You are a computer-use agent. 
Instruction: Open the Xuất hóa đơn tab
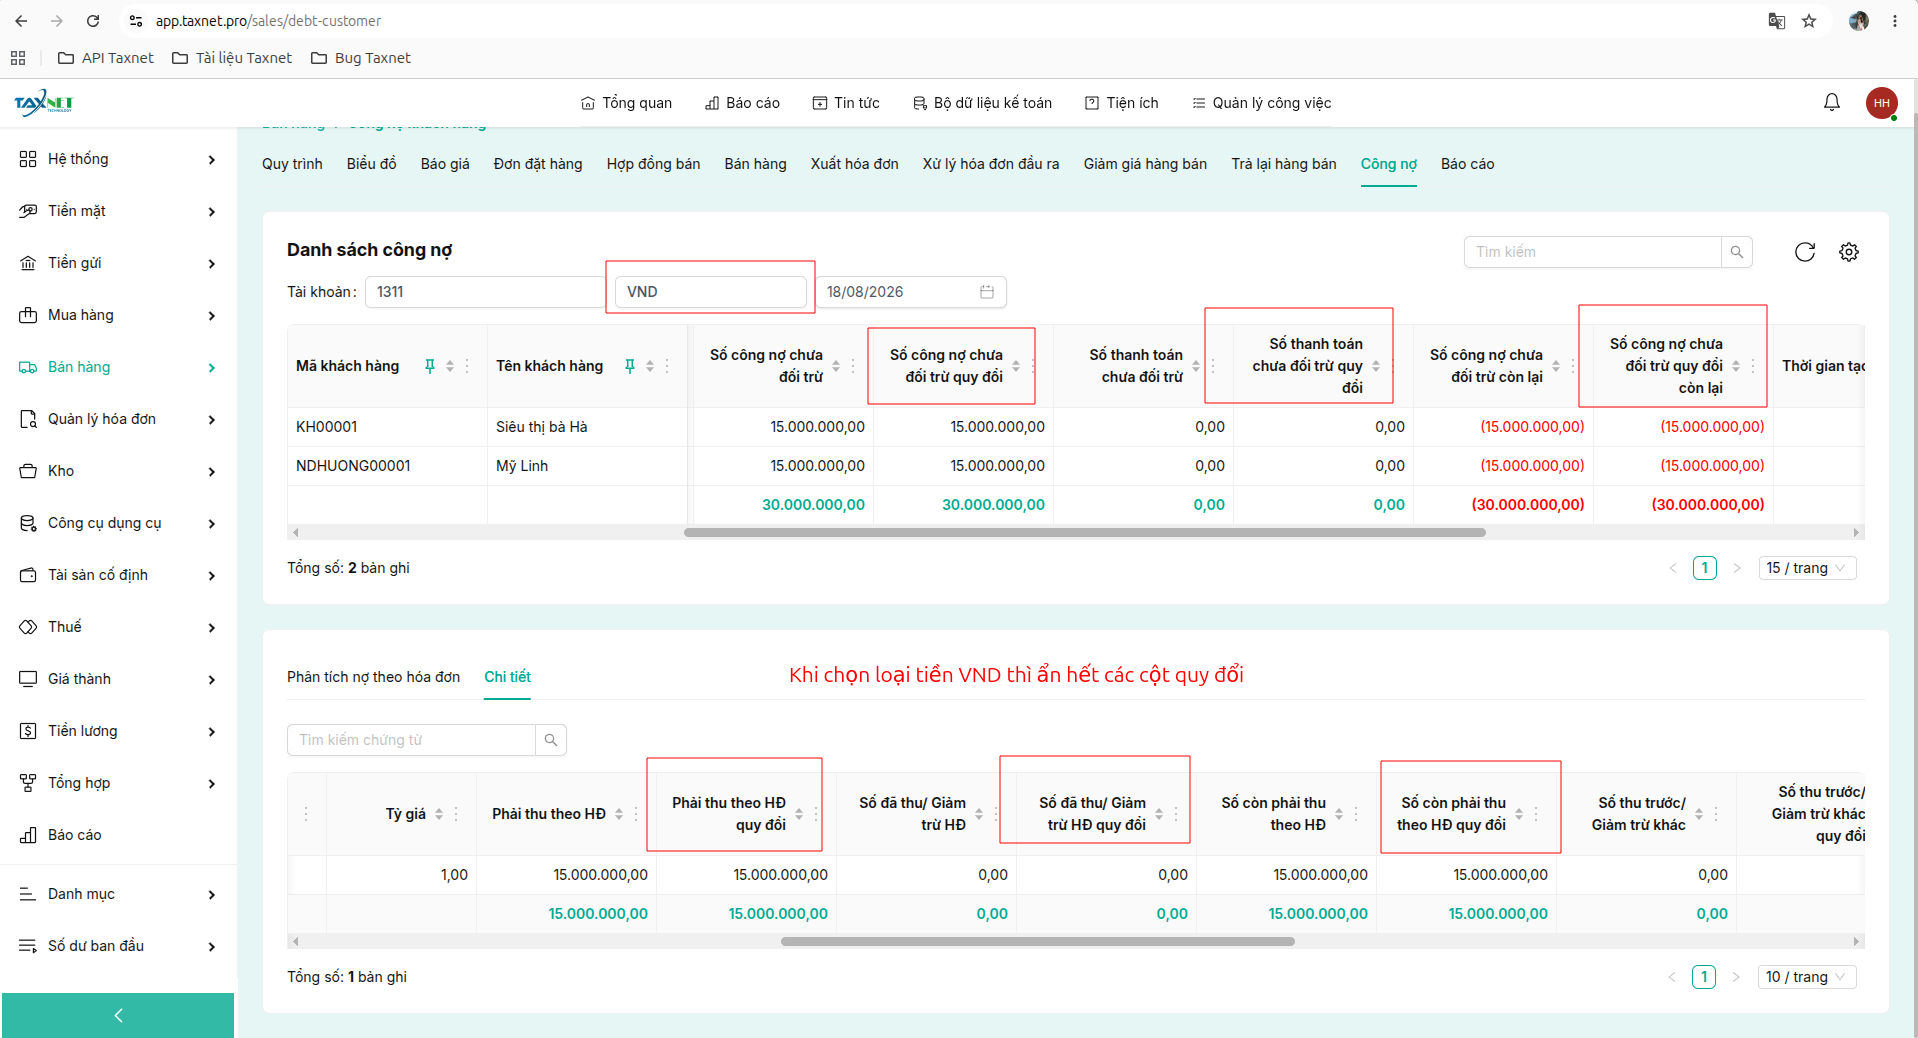tap(854, 164)
